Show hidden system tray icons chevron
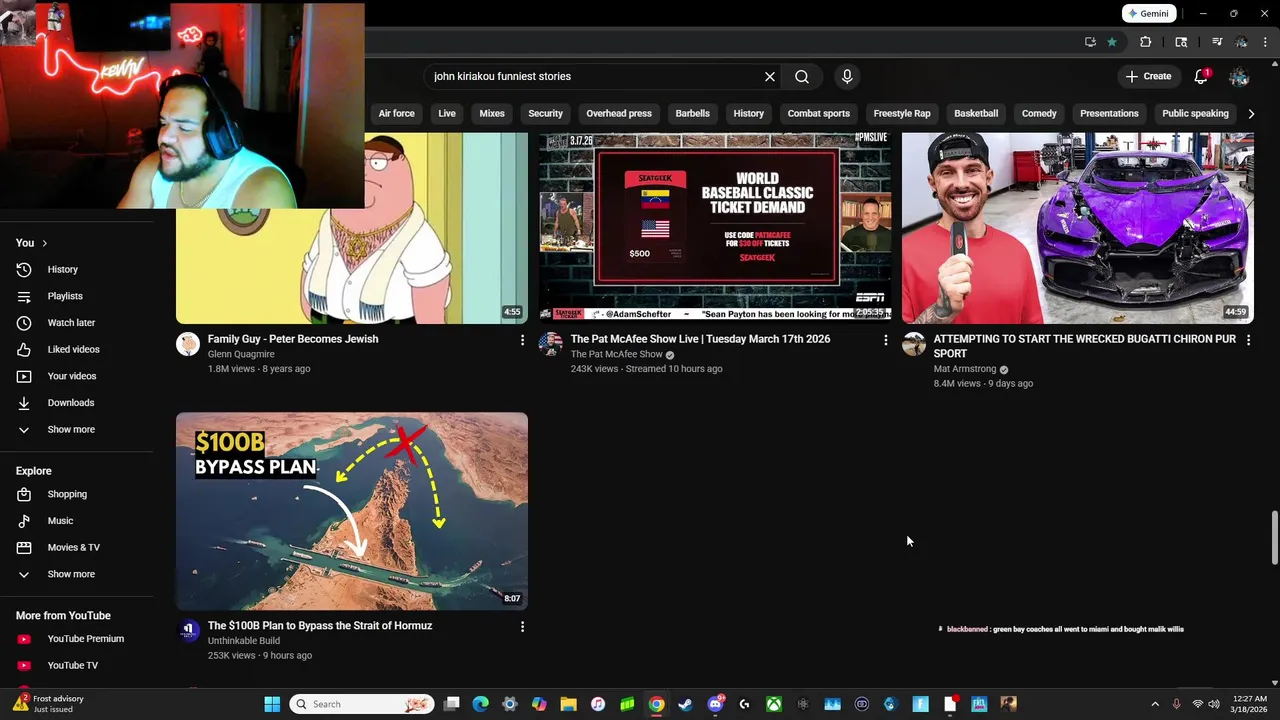Screen dimensions: 1280x720 [1155, 704]
